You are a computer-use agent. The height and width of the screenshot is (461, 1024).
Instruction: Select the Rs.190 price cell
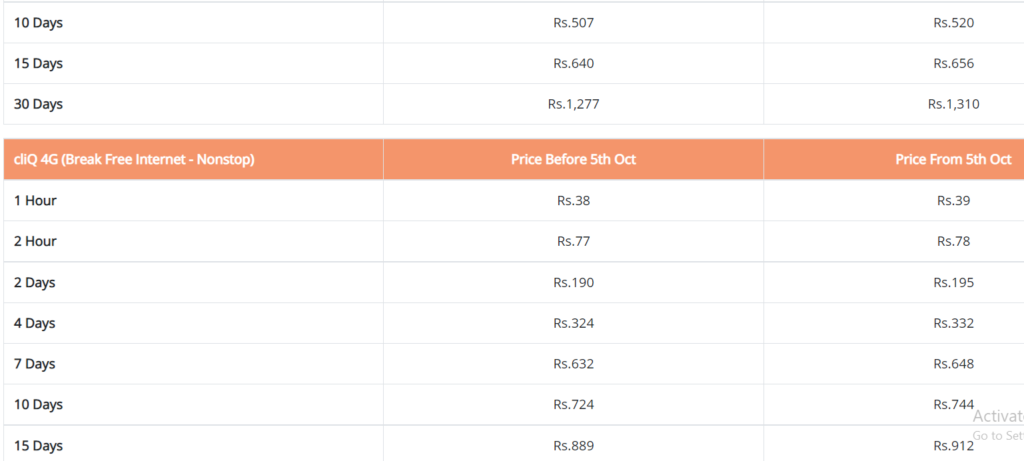(573, 283)
